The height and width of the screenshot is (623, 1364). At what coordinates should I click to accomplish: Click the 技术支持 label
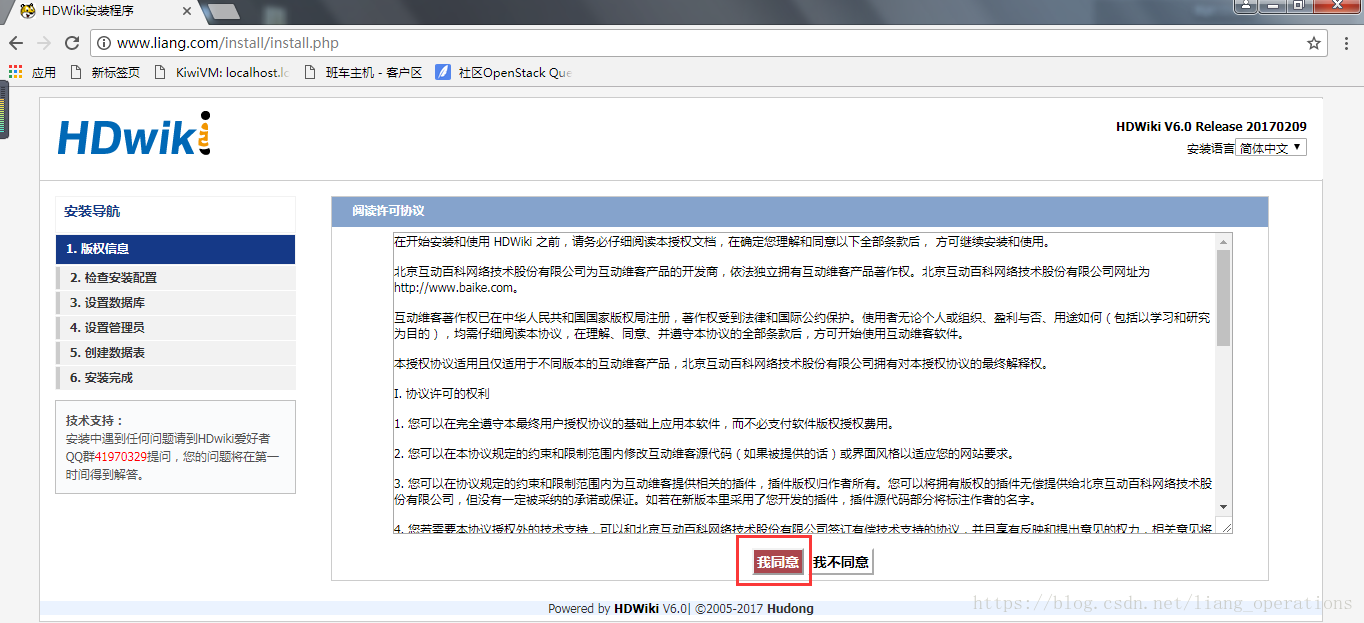pyautogui.click(x=95, y=421)
